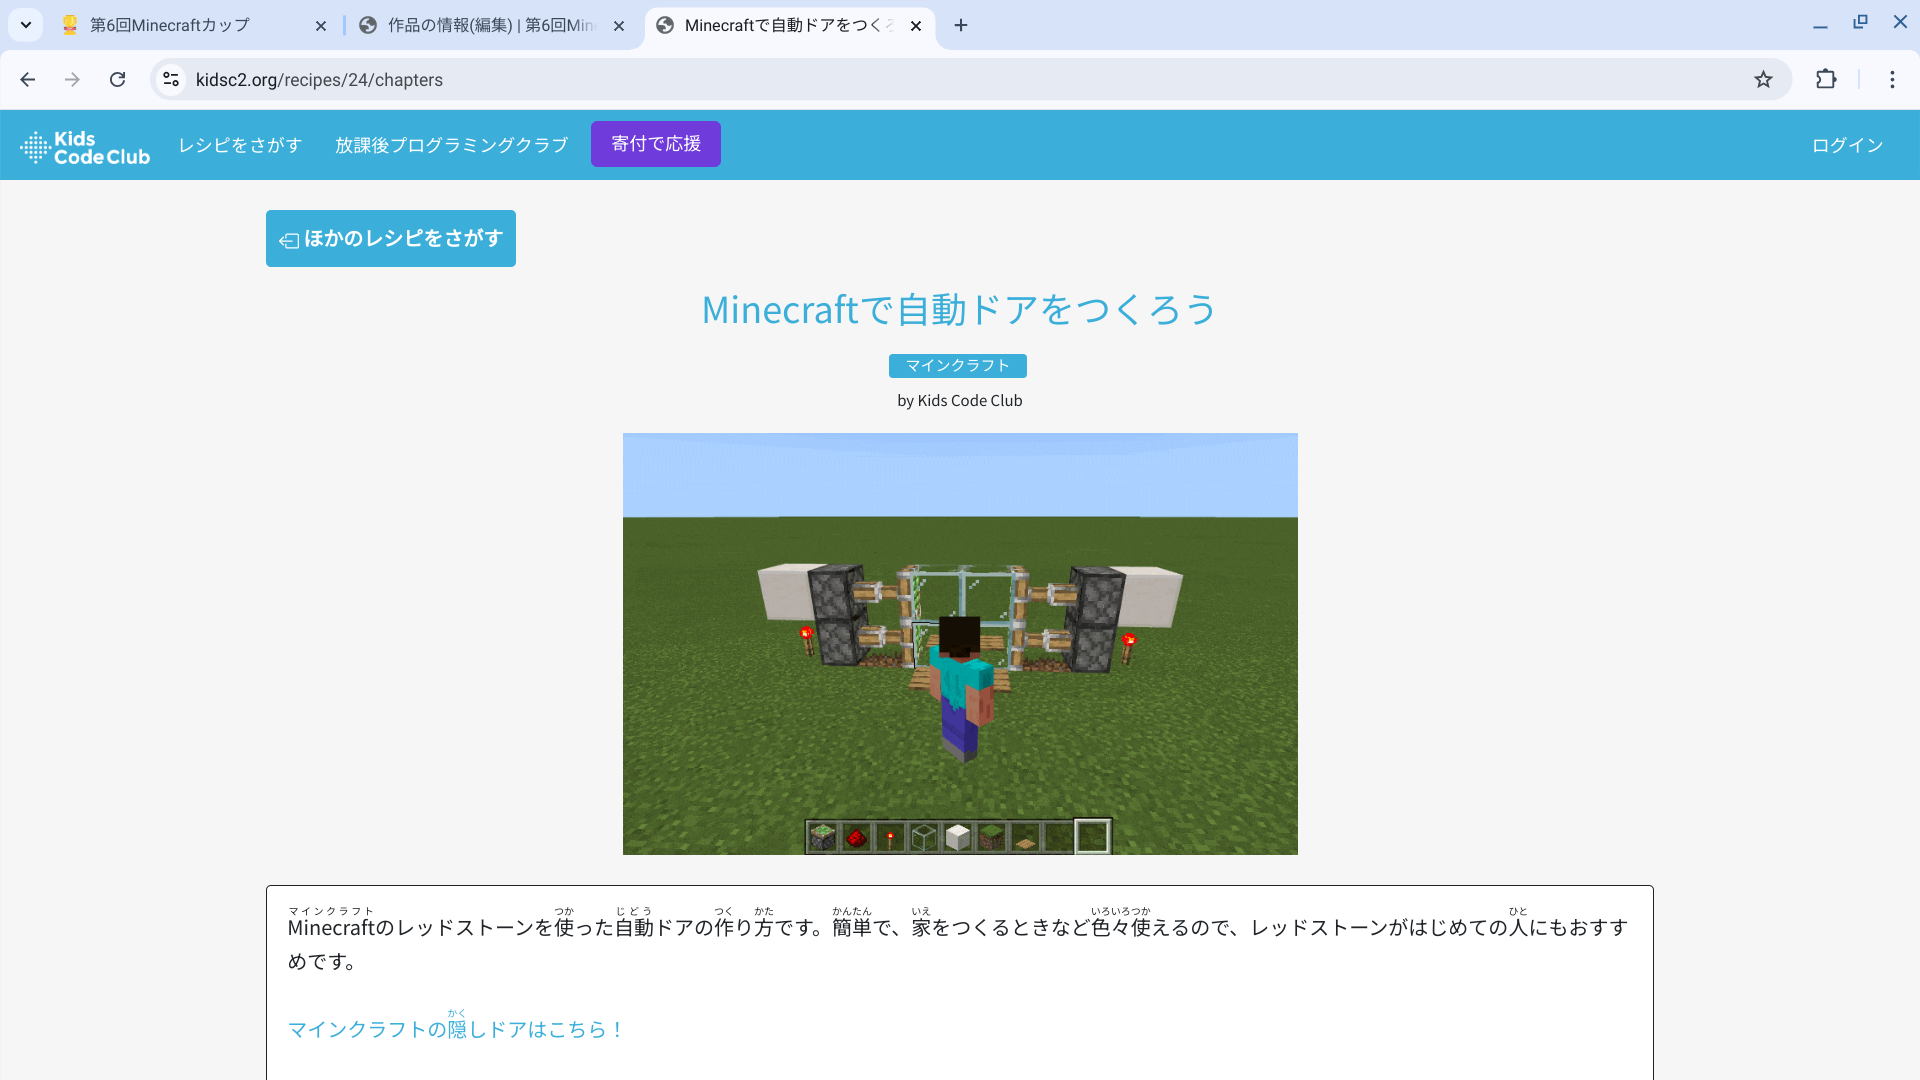Screen dimensions: 1920x1080
Task: Bookmark this page with the star
Action: click(x=1763, y=79)
